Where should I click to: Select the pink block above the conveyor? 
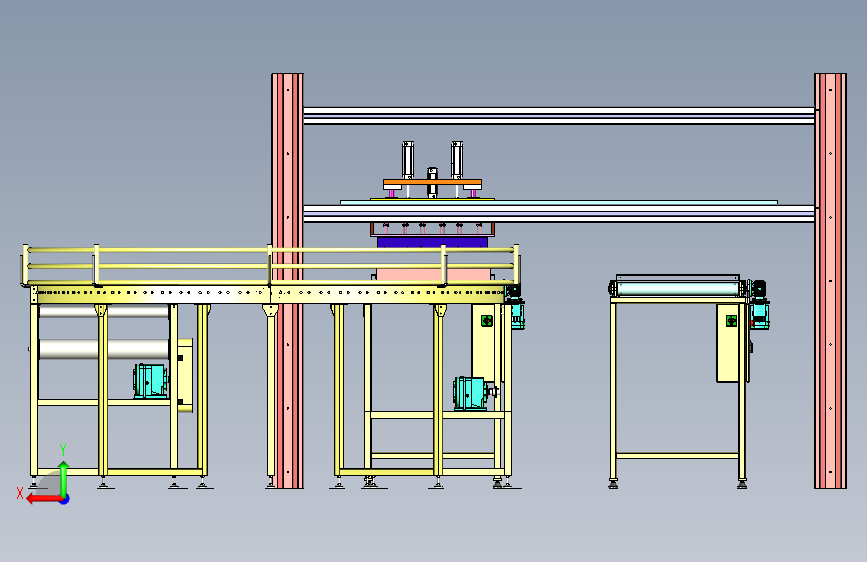click(433, 275)
